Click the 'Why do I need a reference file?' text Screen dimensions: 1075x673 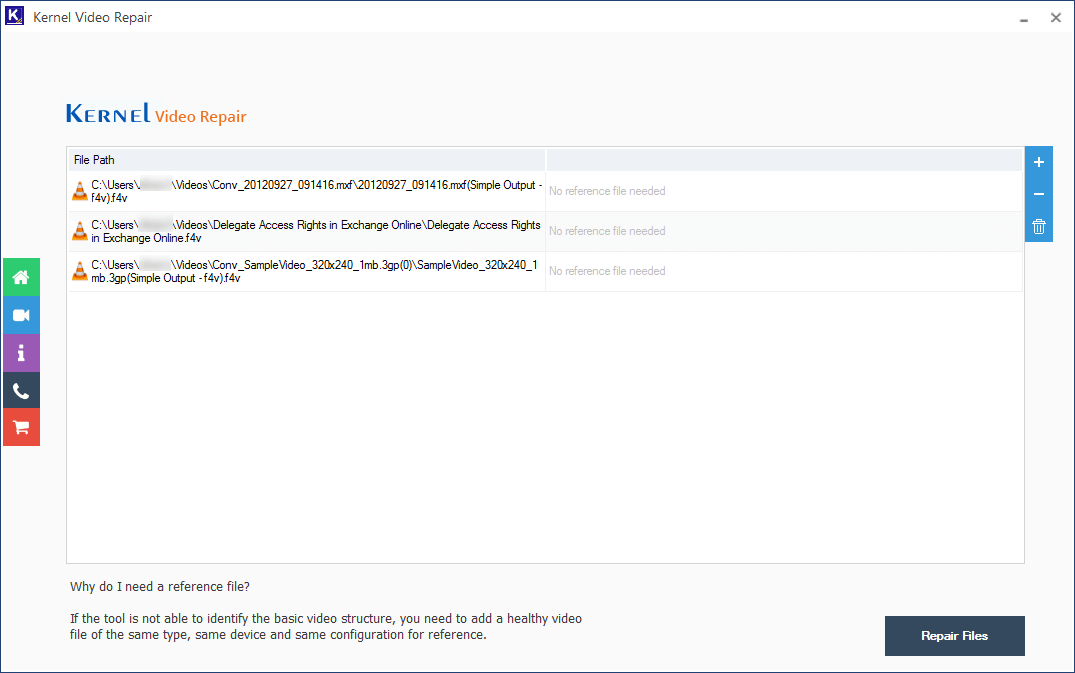160,587
